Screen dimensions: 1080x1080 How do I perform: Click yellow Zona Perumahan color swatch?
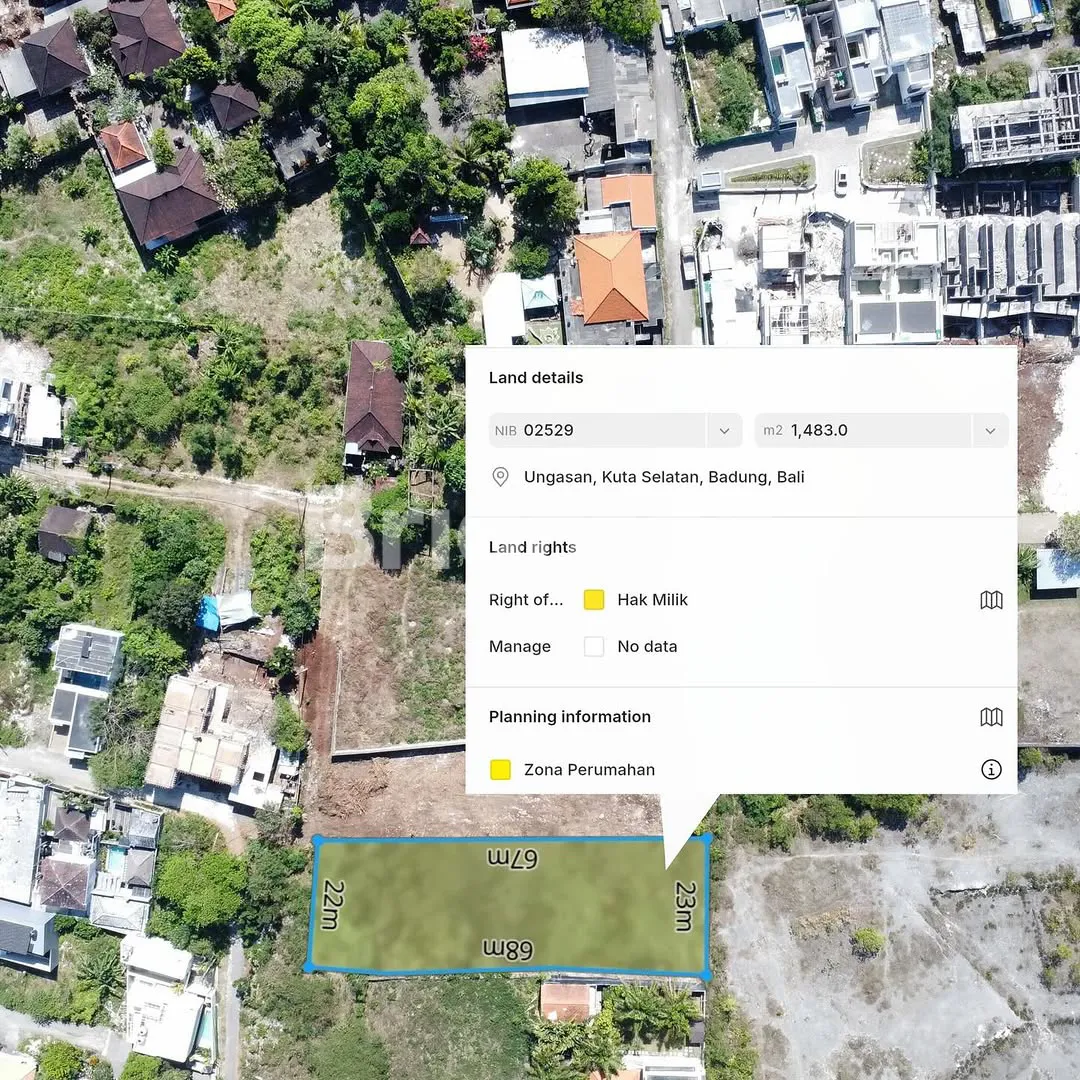point(501,769)
